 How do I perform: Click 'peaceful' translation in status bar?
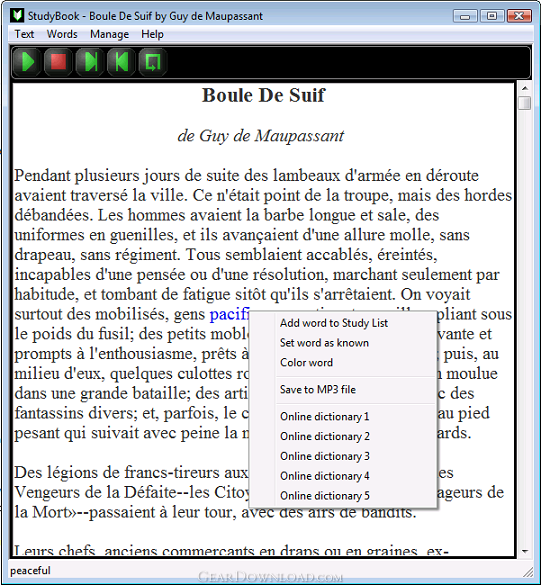(x=30, y=570)
